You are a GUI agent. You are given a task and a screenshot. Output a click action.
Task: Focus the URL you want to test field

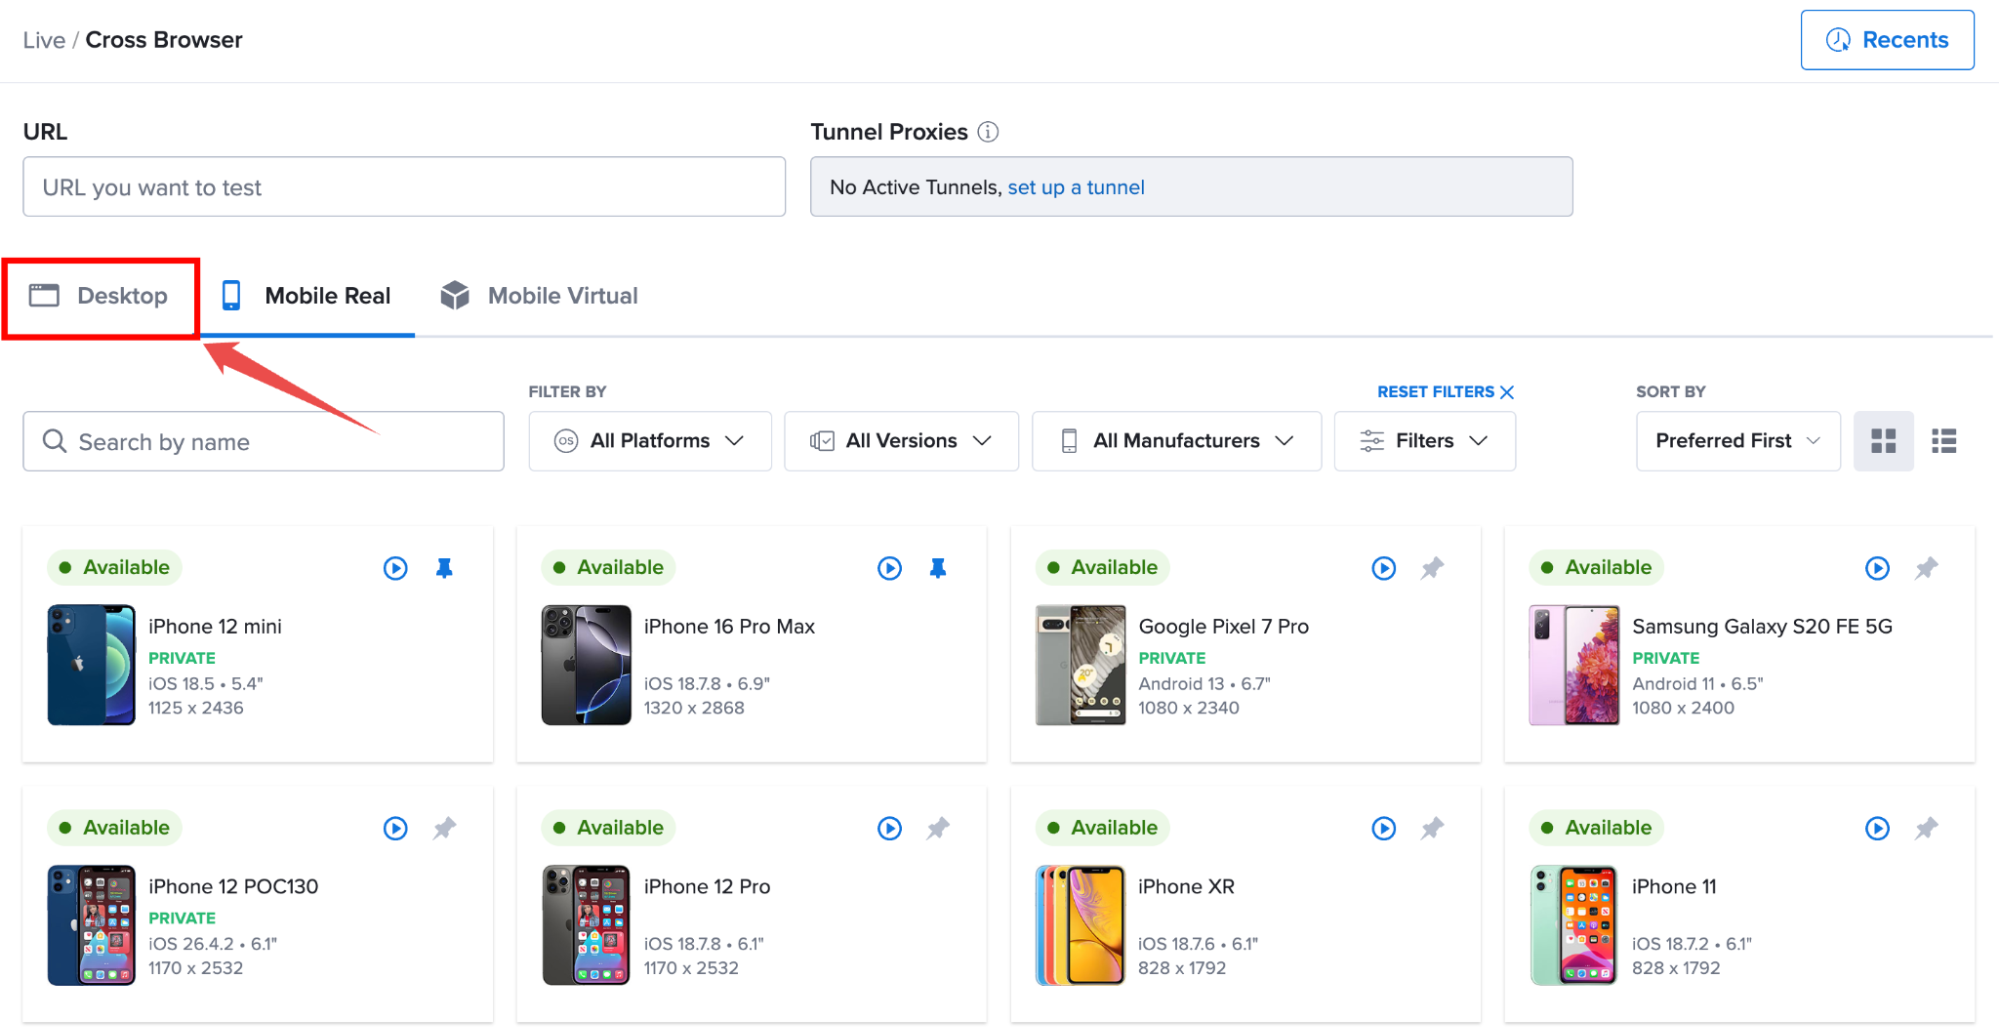tap(404, 187)
